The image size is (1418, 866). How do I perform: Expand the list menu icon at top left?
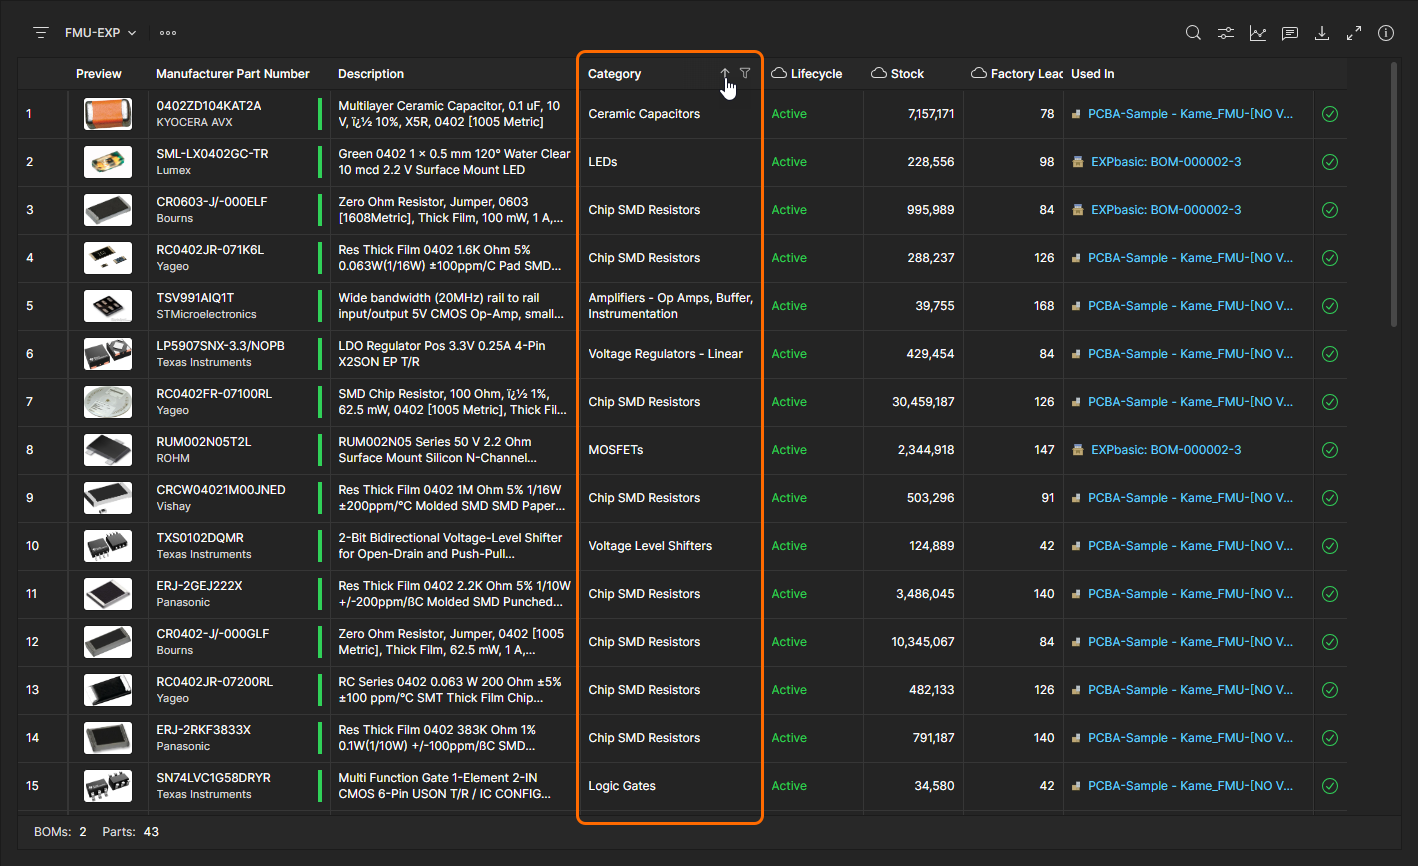[x=41, y=33]
